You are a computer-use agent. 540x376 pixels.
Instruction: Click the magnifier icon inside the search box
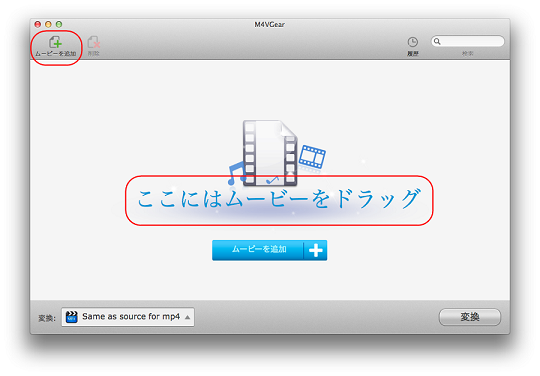pos(437,42)
